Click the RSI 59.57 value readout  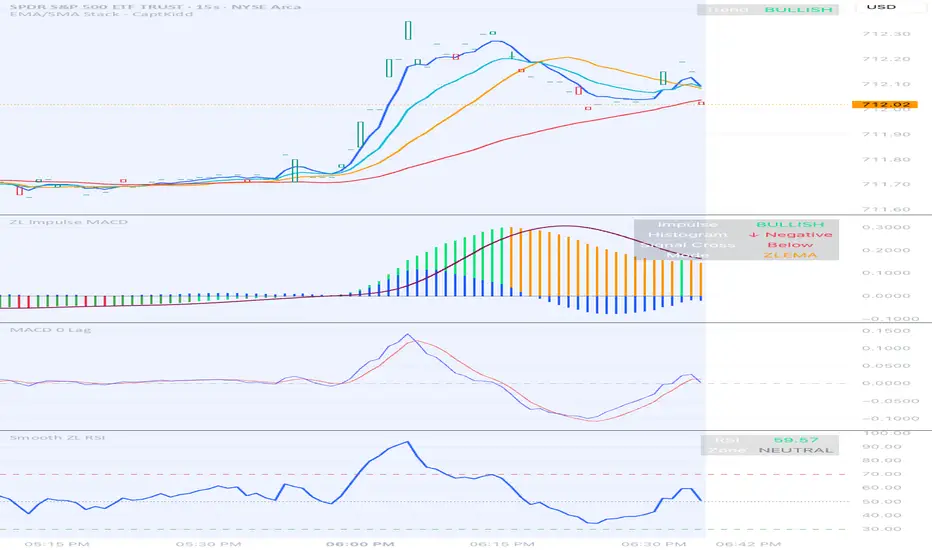[x=796, y=440]
